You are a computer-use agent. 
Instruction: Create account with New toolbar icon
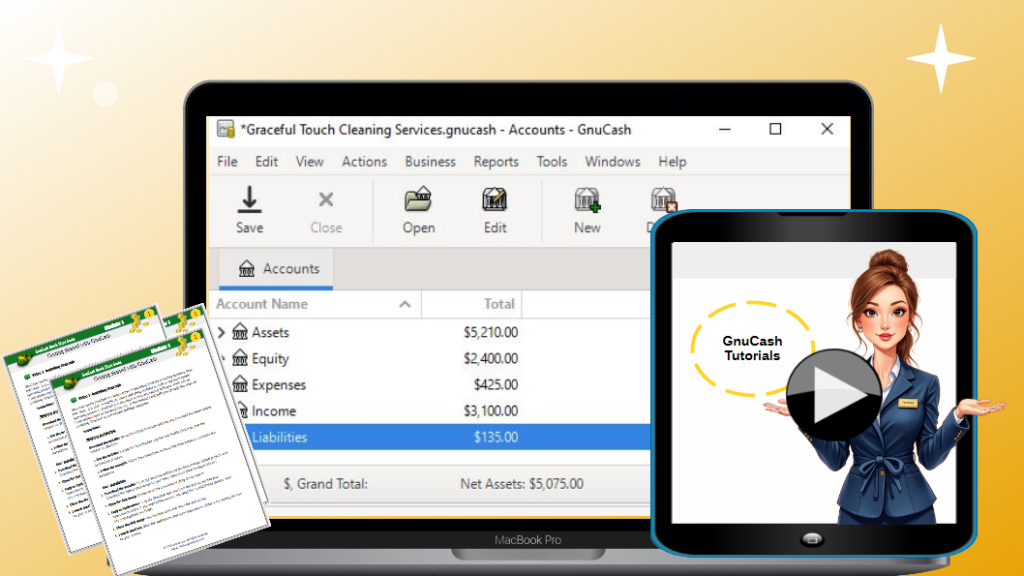tap(587, 199)
